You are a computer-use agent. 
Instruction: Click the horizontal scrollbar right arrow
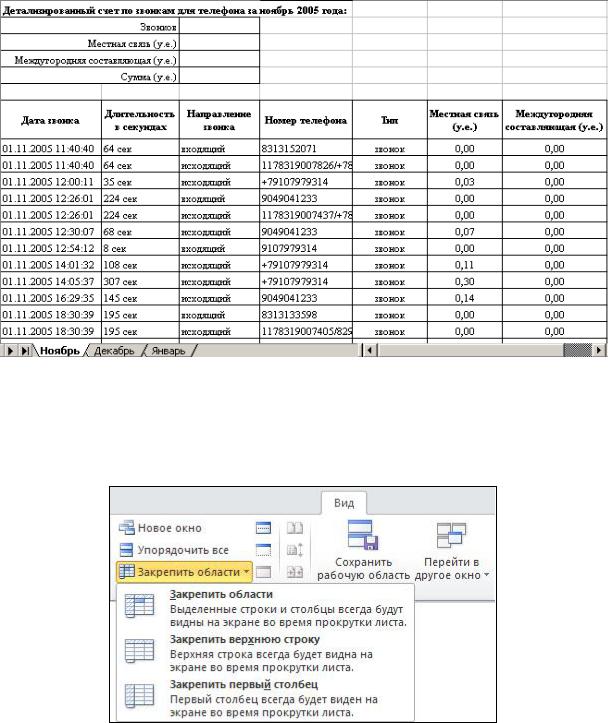(x=598, y=350)
